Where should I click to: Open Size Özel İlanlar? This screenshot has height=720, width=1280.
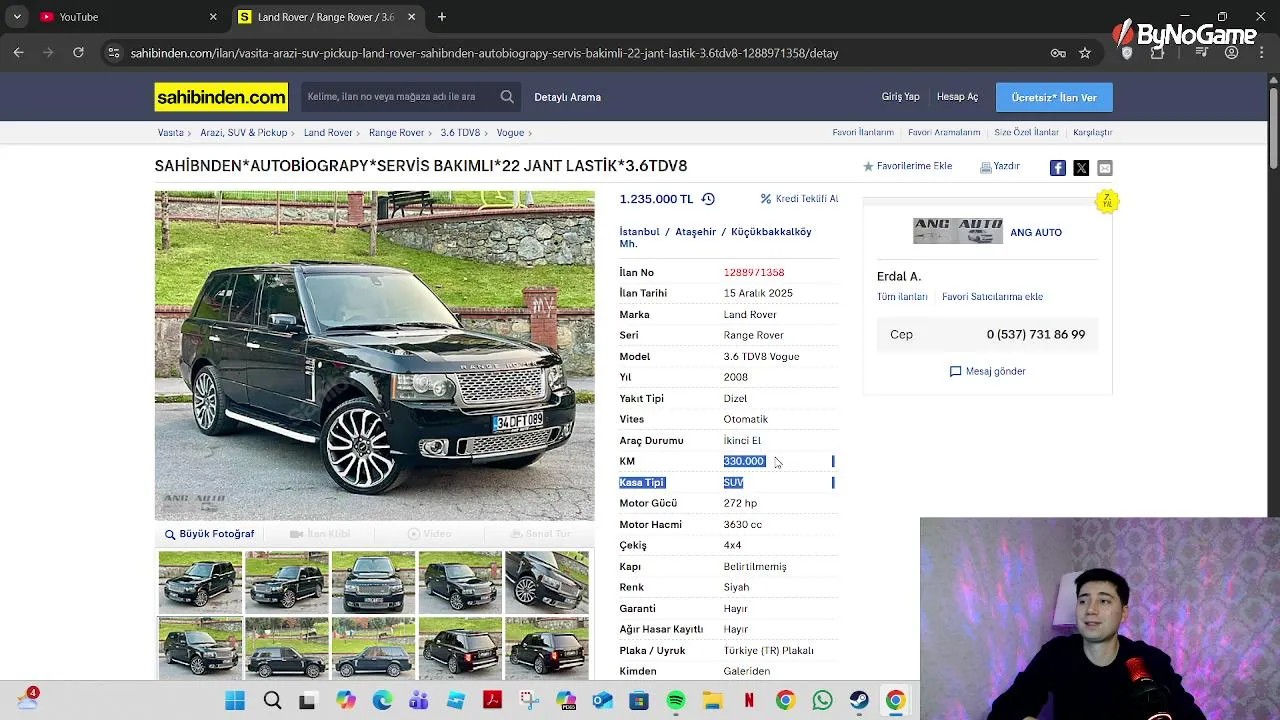1026,132
